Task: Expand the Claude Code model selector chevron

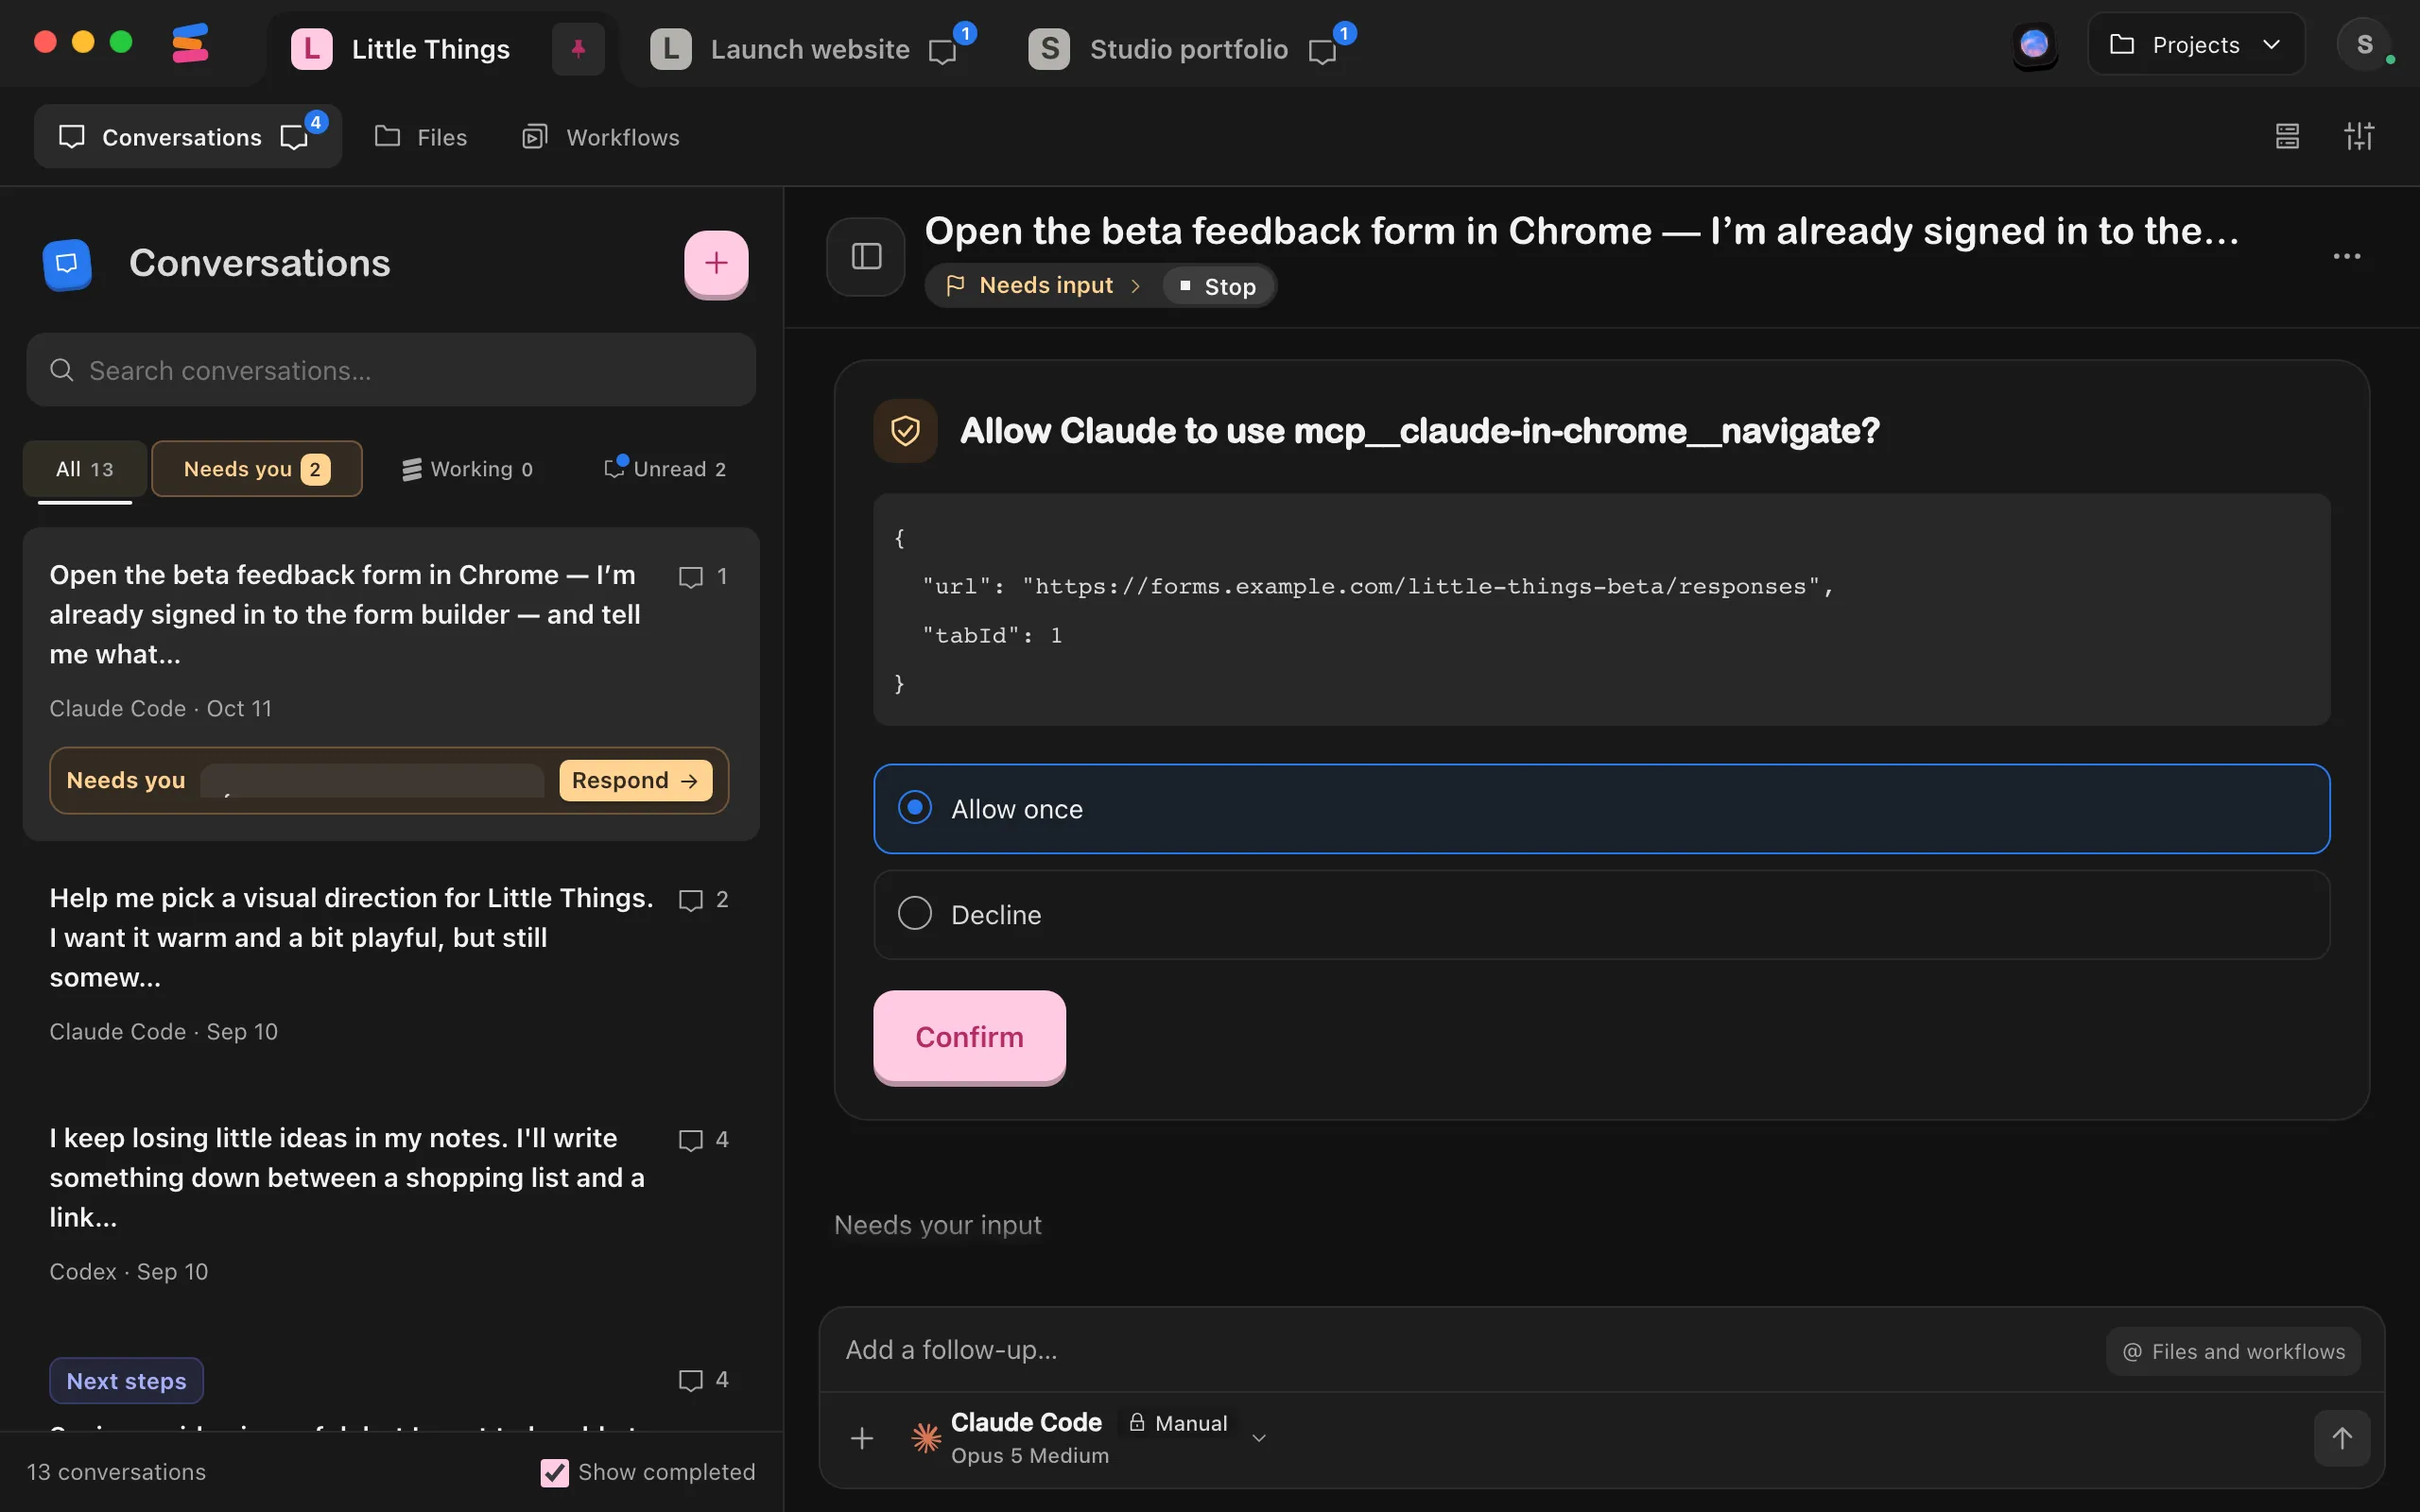Action: coord(1259,1438)
